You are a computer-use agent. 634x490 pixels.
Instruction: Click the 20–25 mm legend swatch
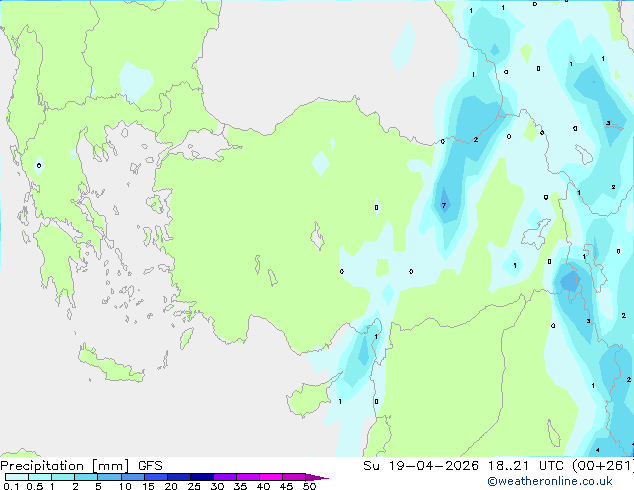point(178,477)
